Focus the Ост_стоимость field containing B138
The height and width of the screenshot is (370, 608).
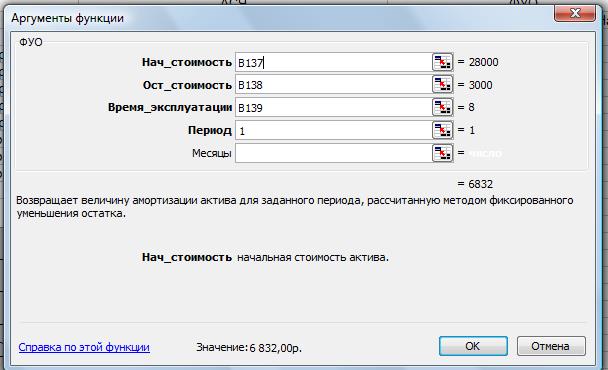[333, 85]
